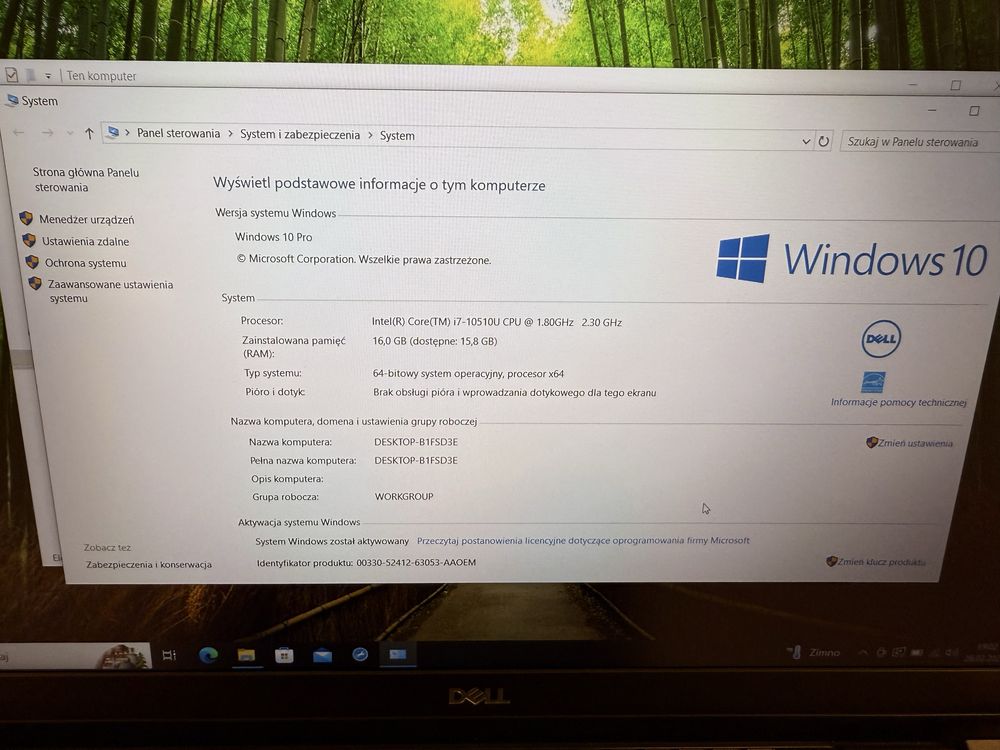Open Ustawienia zdalne in the sidebar

pos(85,241)
